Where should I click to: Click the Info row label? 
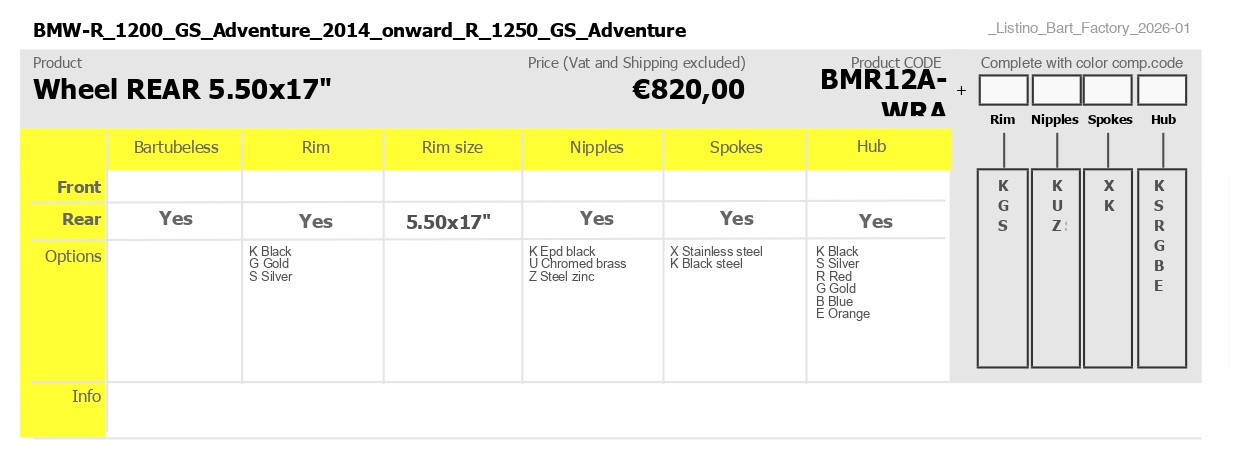(87, 397)
